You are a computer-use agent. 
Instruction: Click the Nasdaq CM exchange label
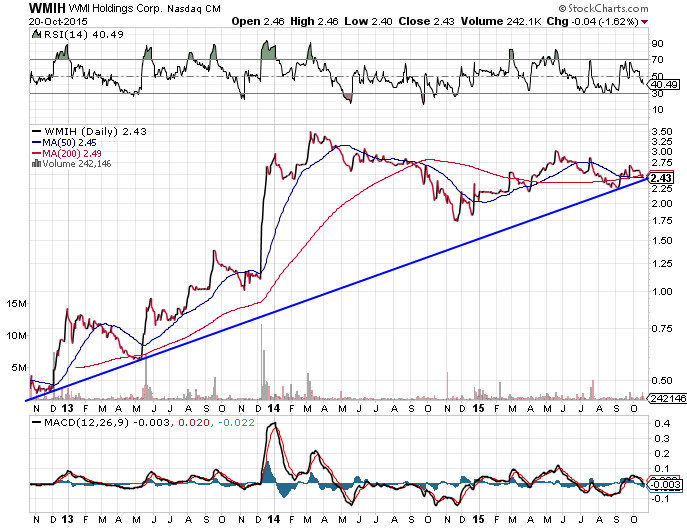pyautogui.click(x=194, y=8)
